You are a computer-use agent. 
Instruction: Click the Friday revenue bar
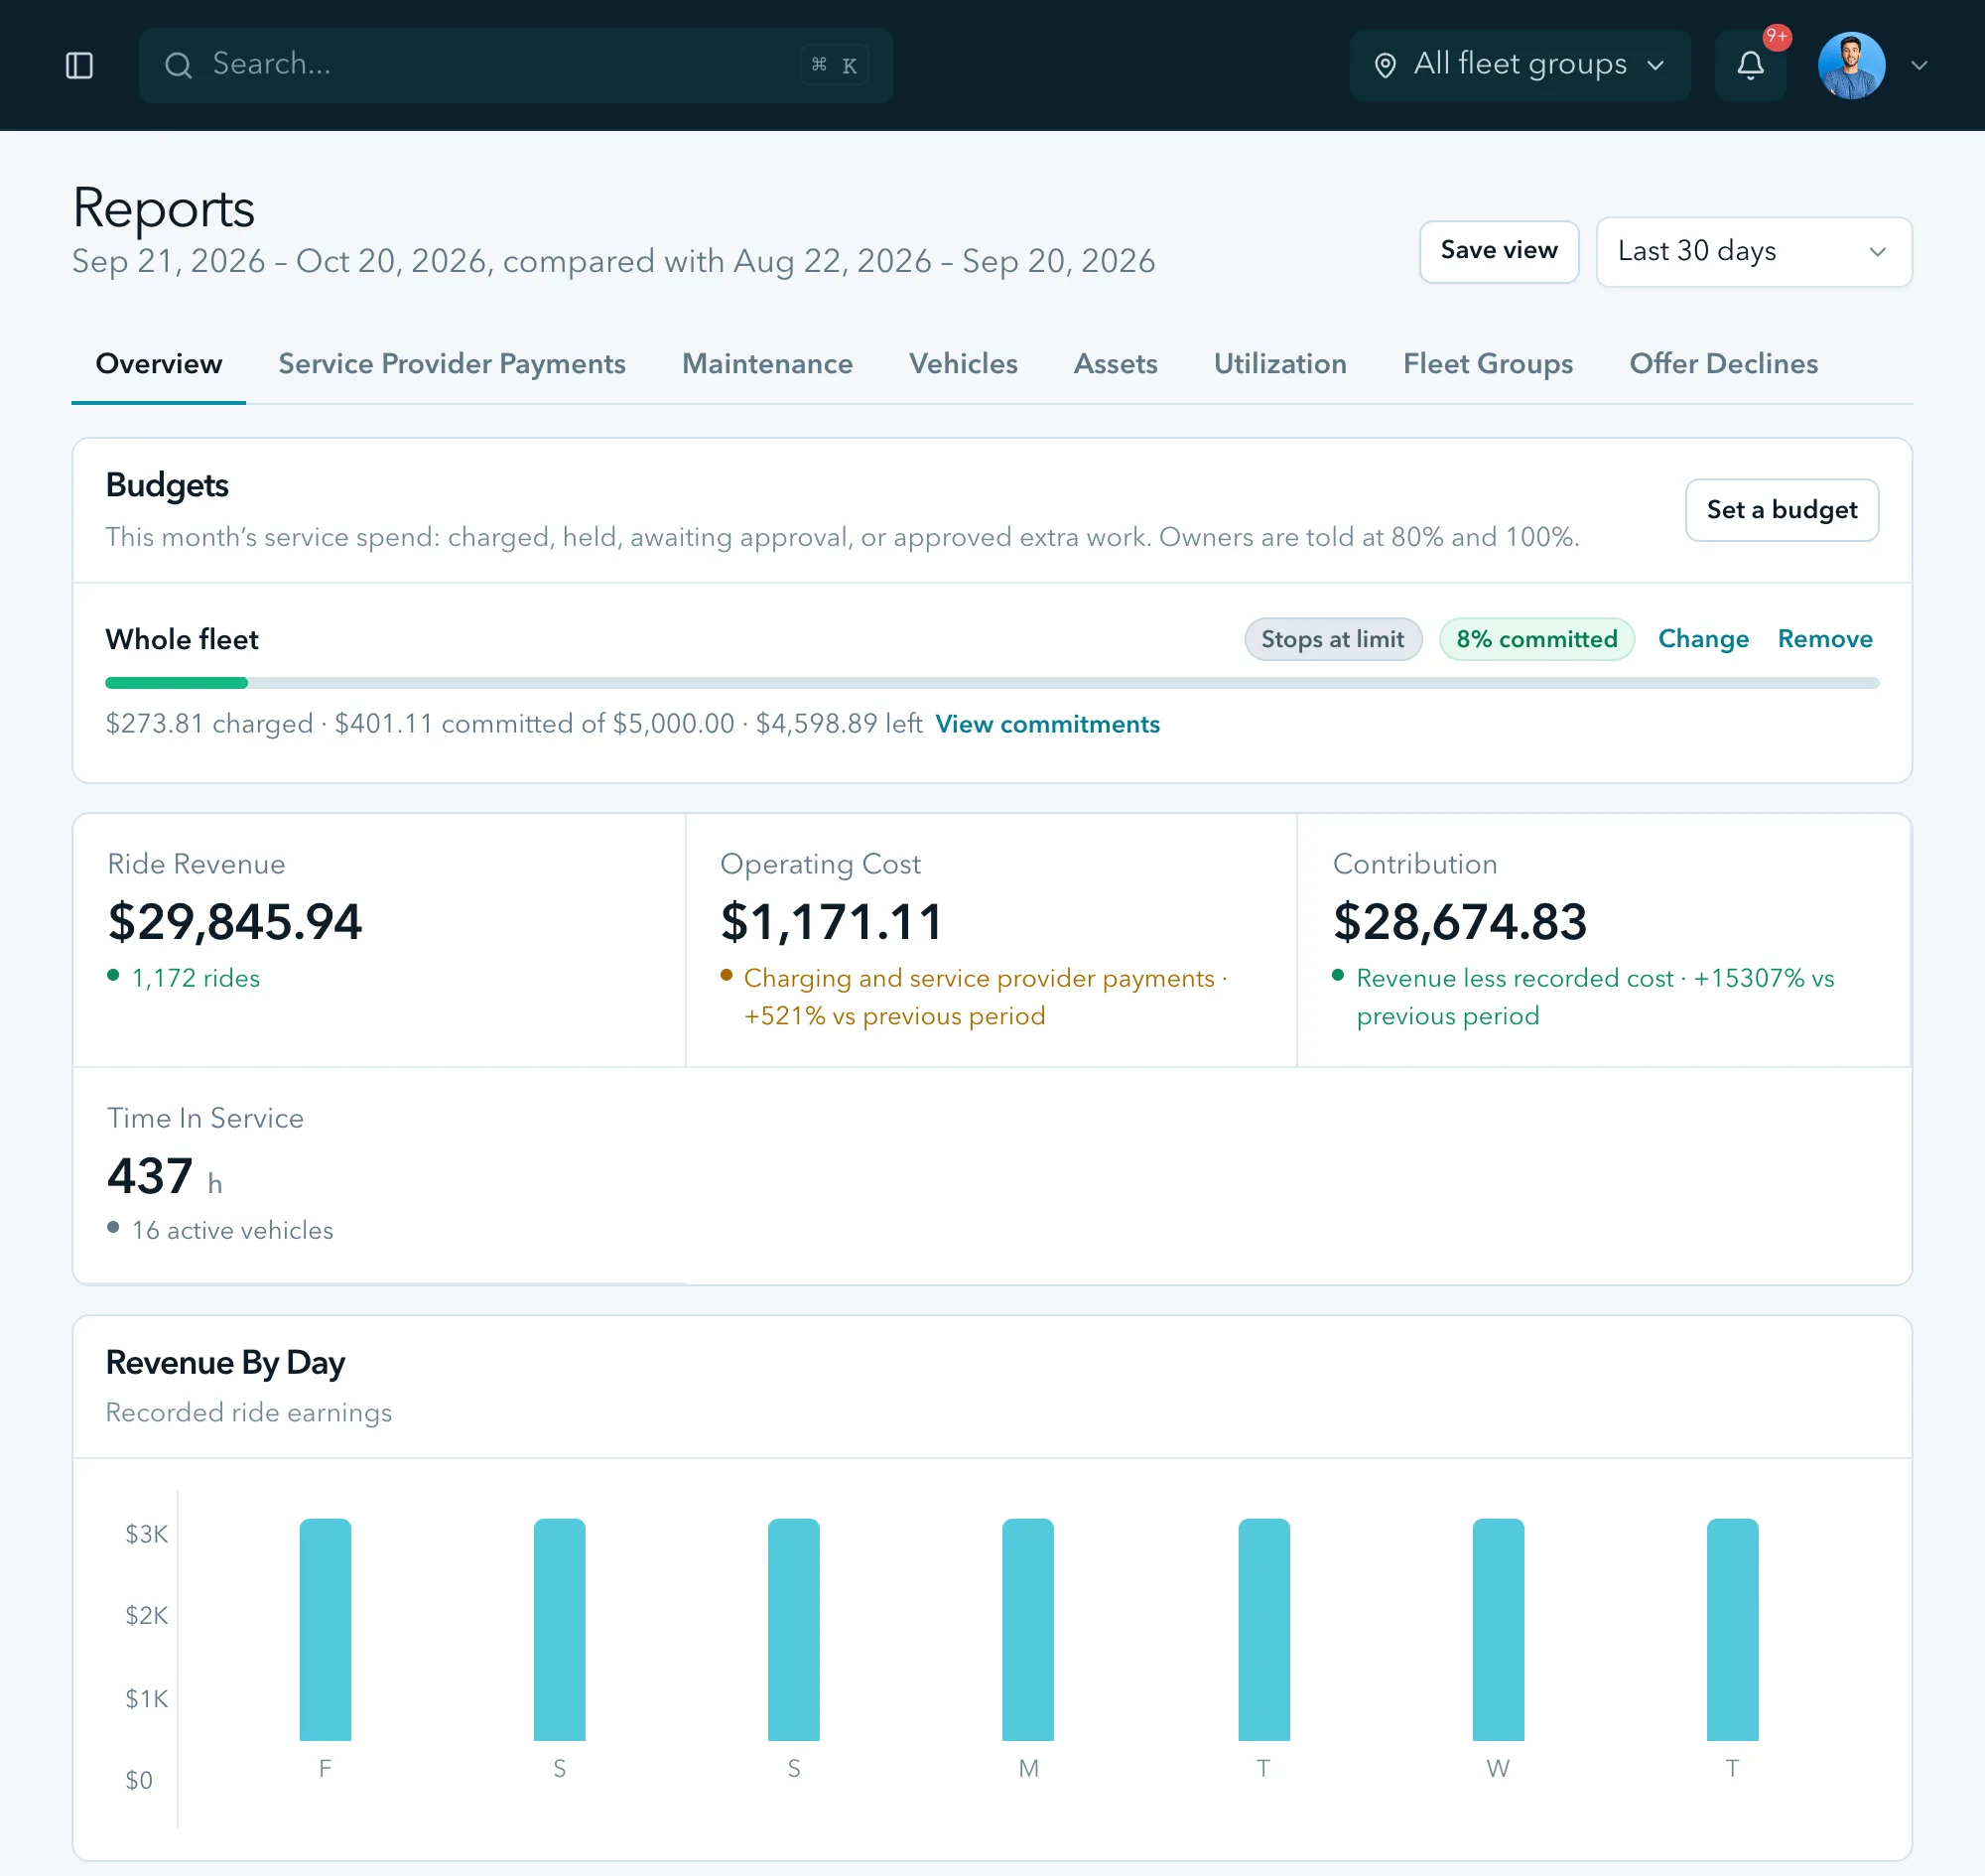point(325,1629)
